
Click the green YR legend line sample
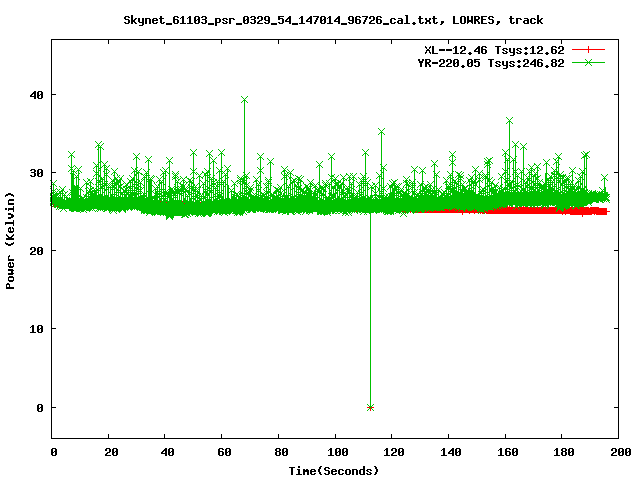pyautogui.click(x=589, y=62)
